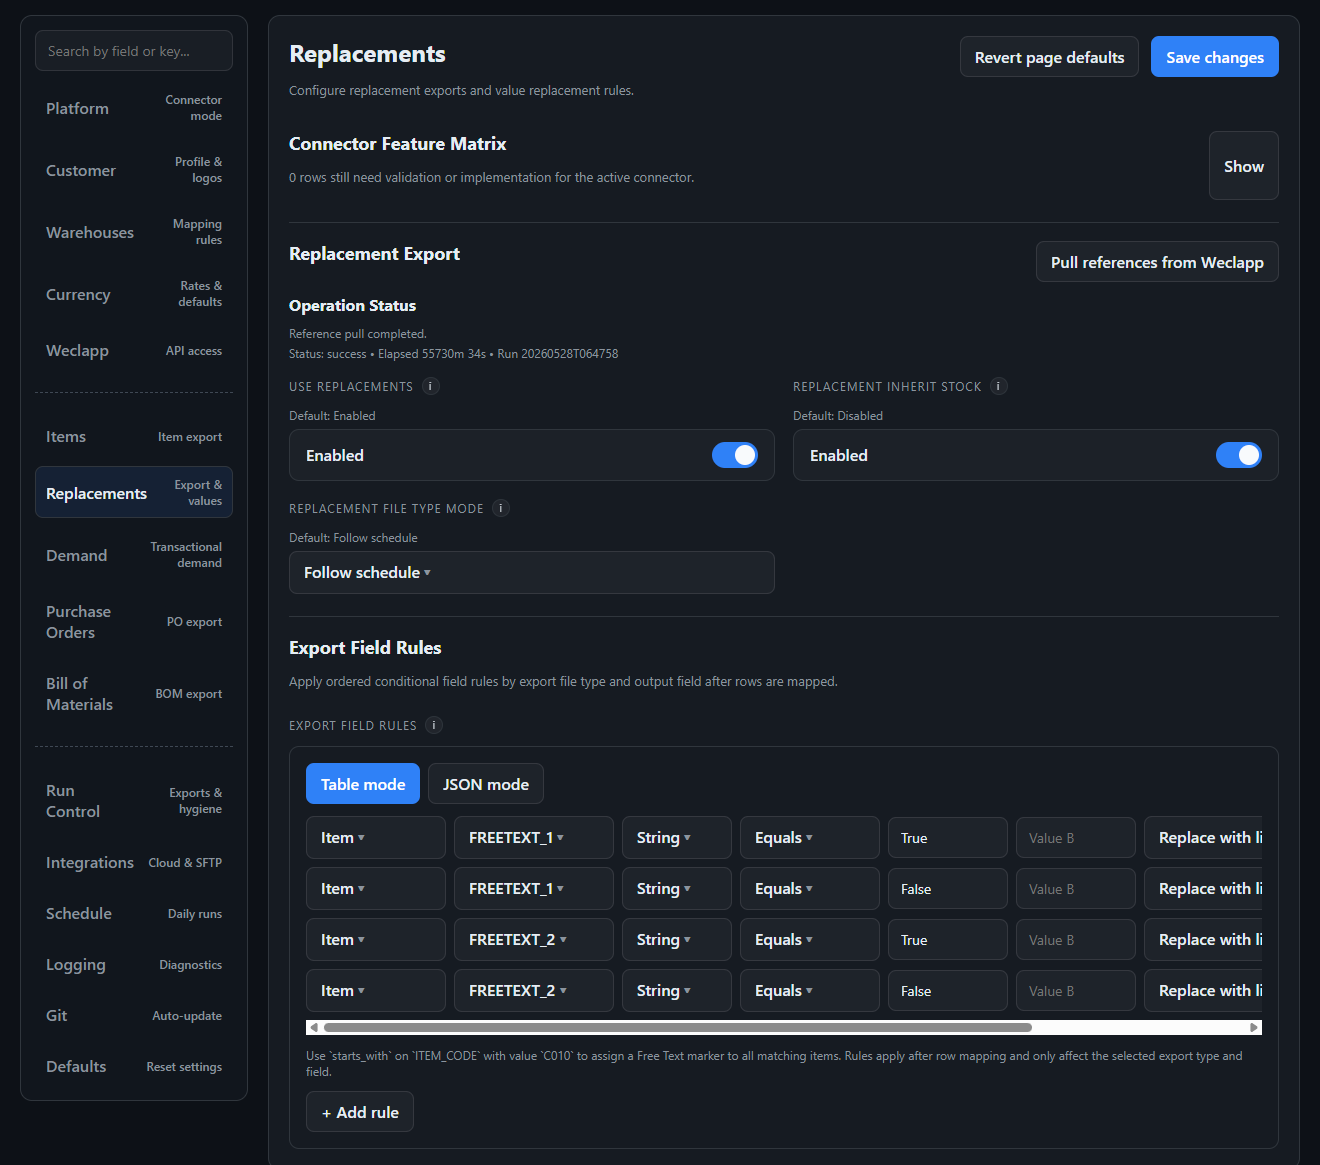Viewport: 1320px width, 1165px height.
Task: Switch to JSON mode
Action: (486, 784)
